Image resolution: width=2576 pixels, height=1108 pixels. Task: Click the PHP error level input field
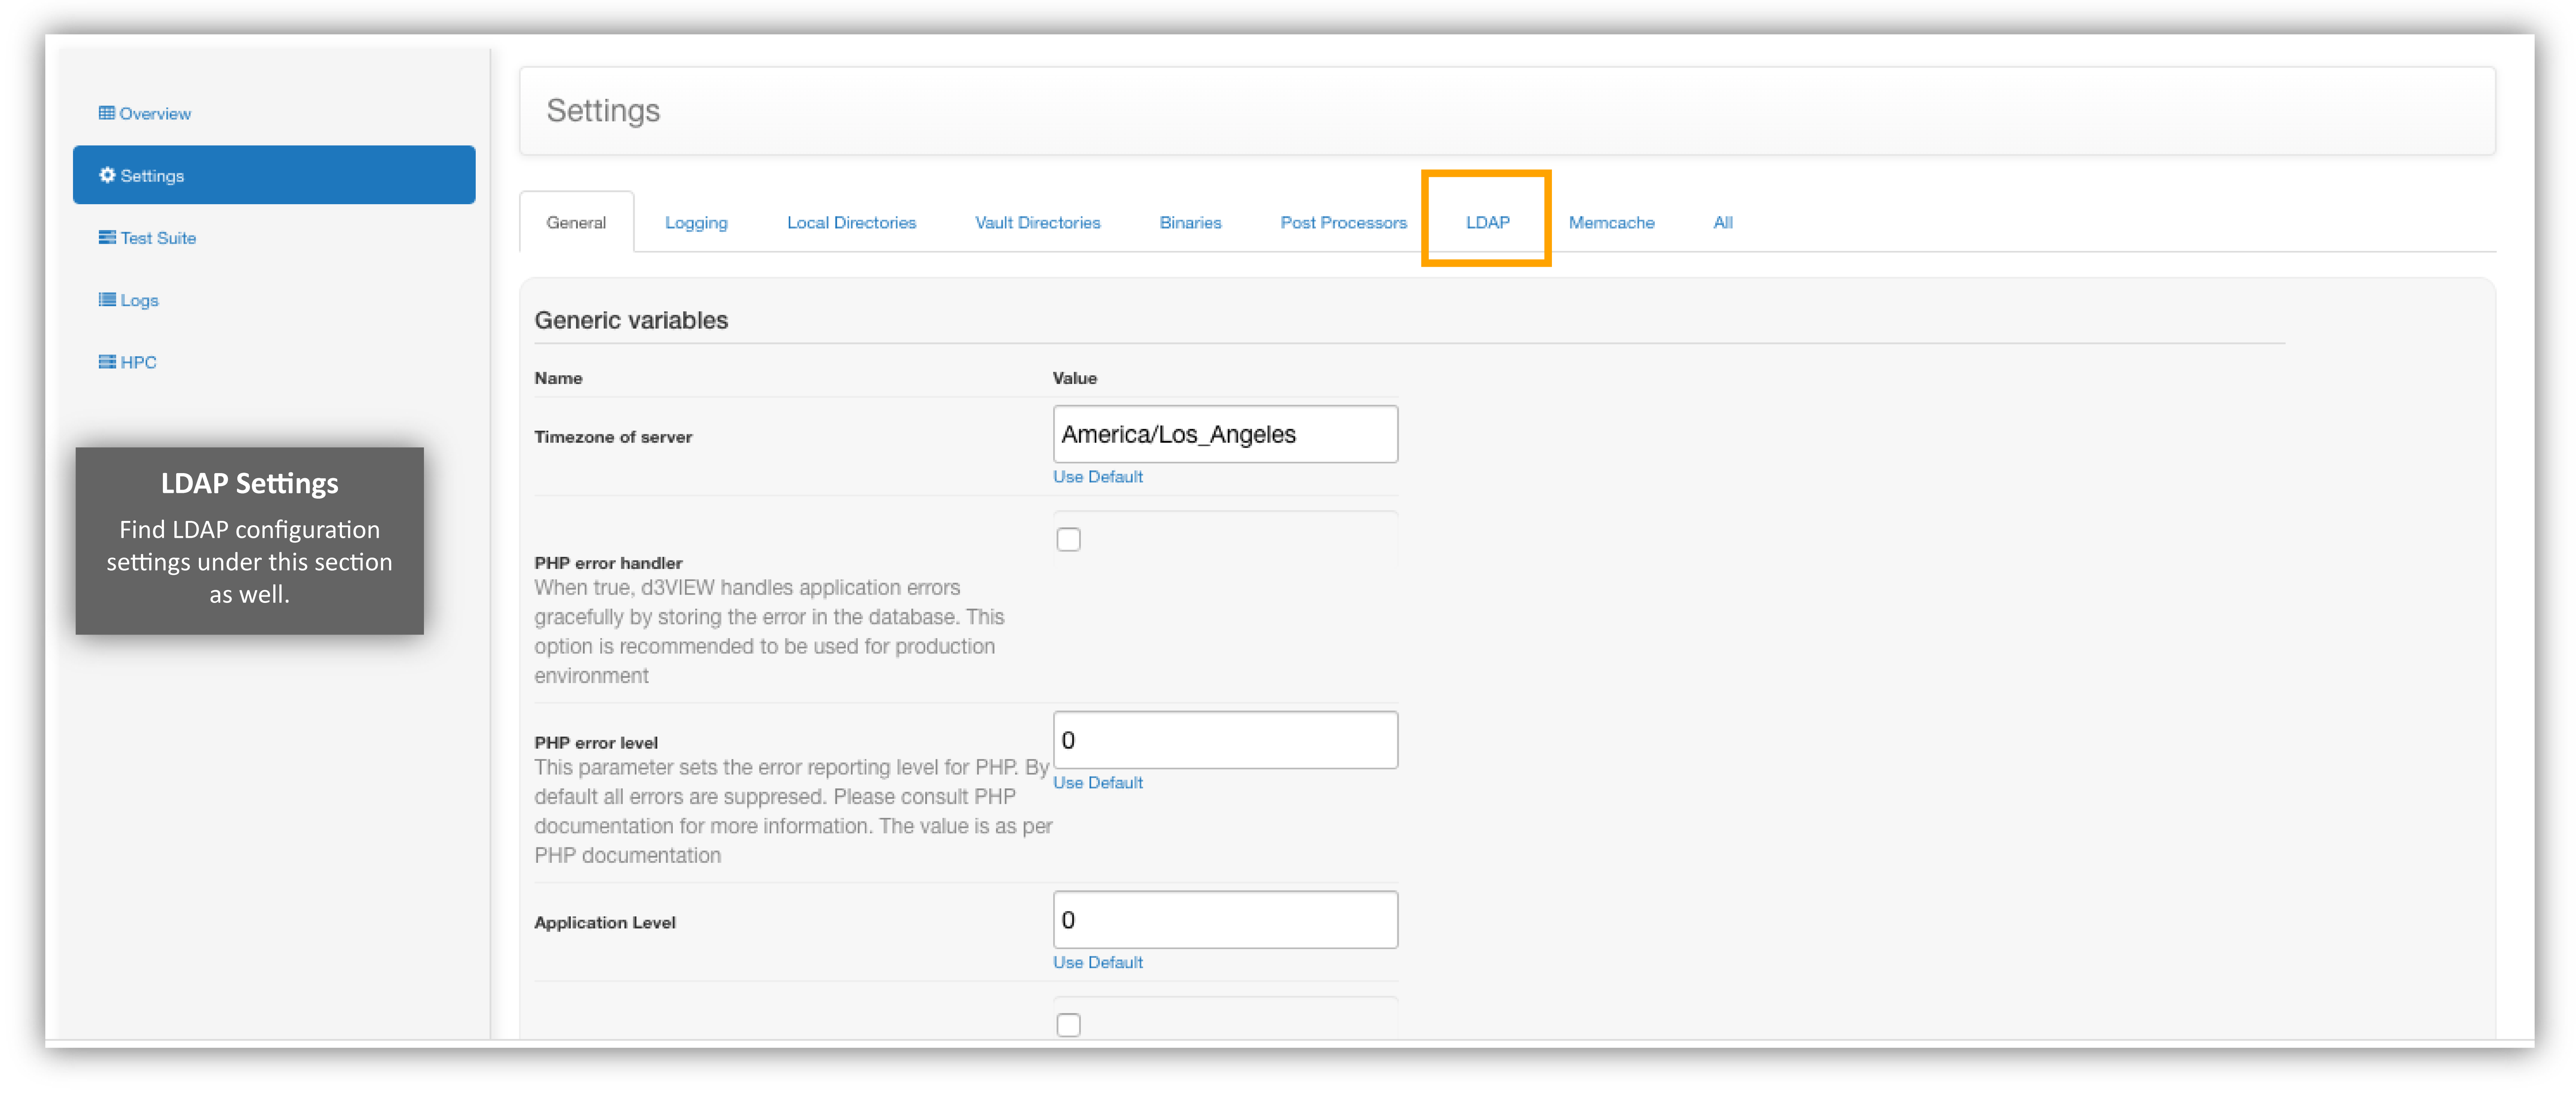coord(1225,740)
